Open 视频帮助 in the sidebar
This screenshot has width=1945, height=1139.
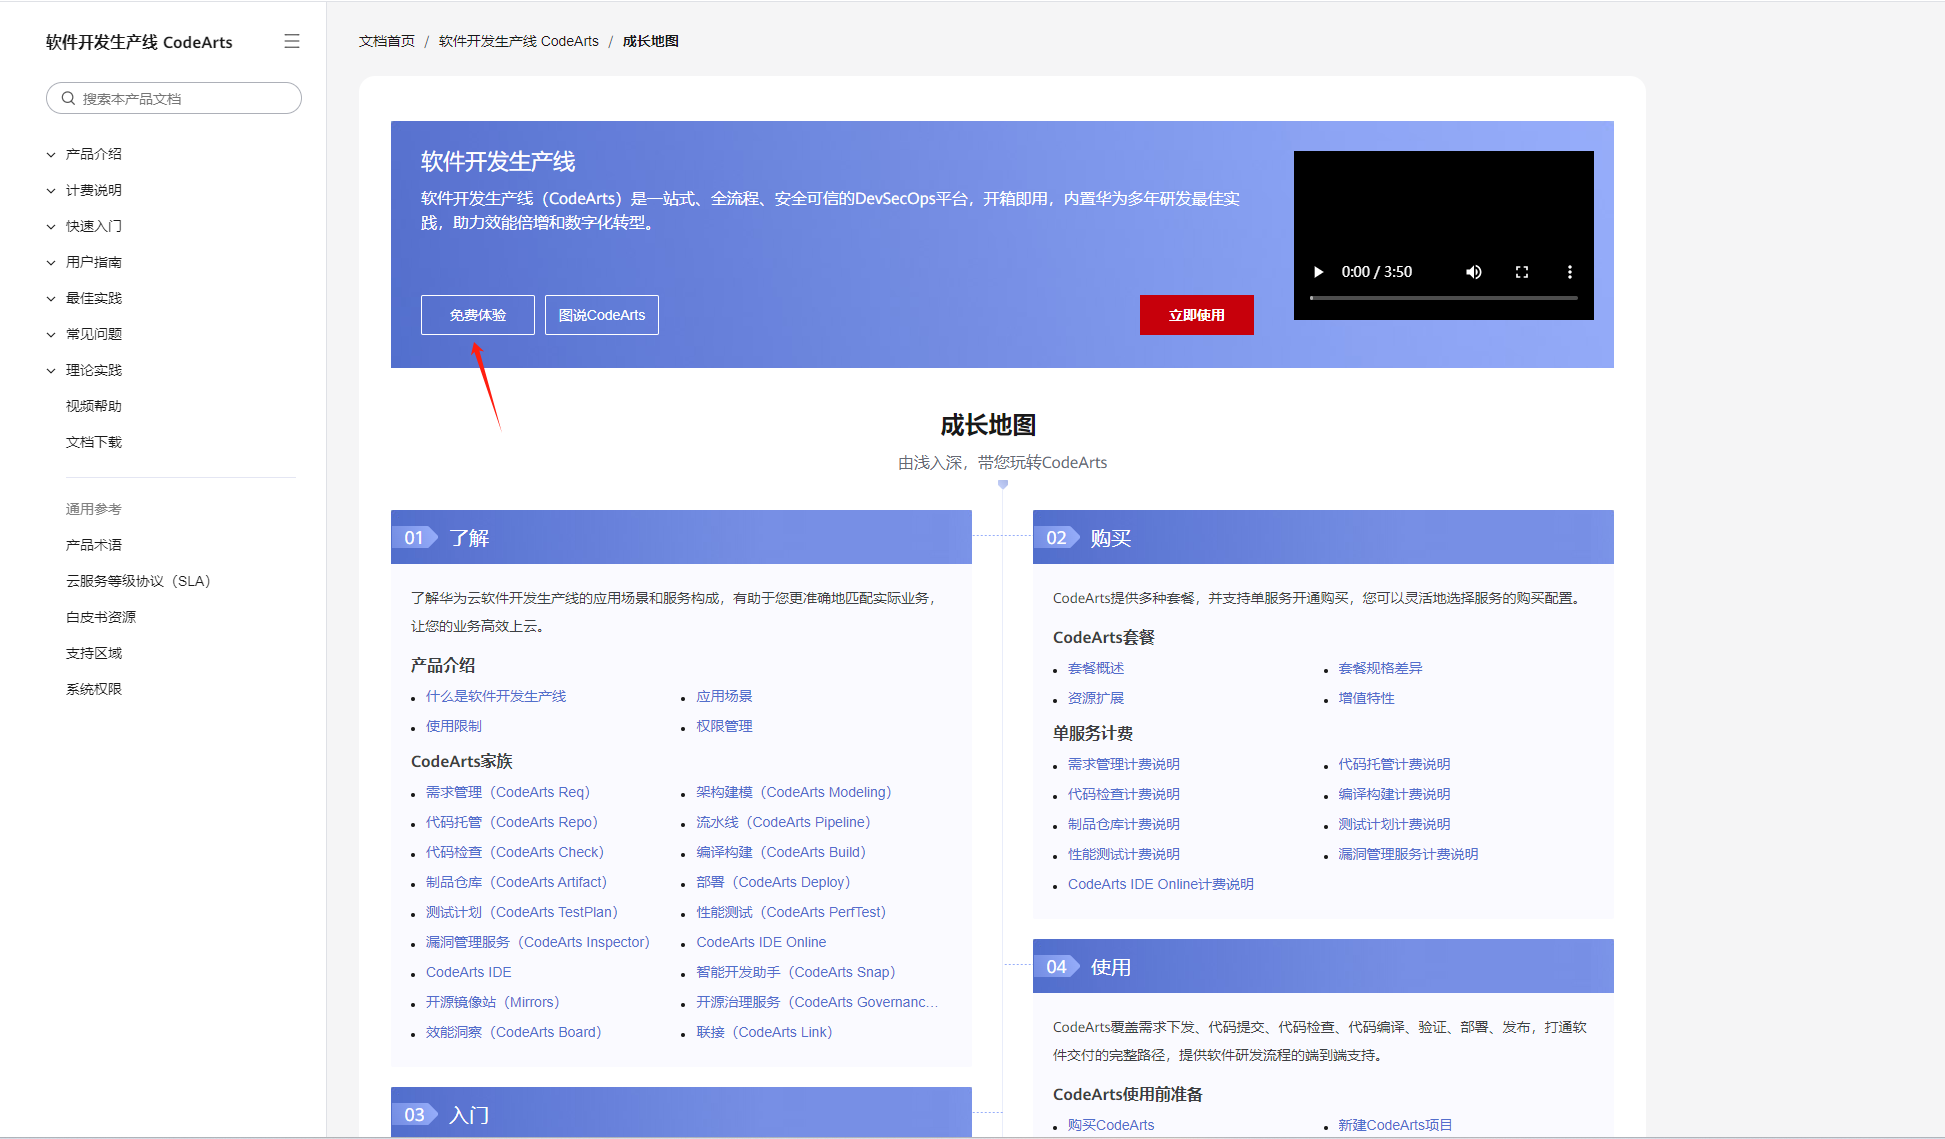tap(93, 406)
